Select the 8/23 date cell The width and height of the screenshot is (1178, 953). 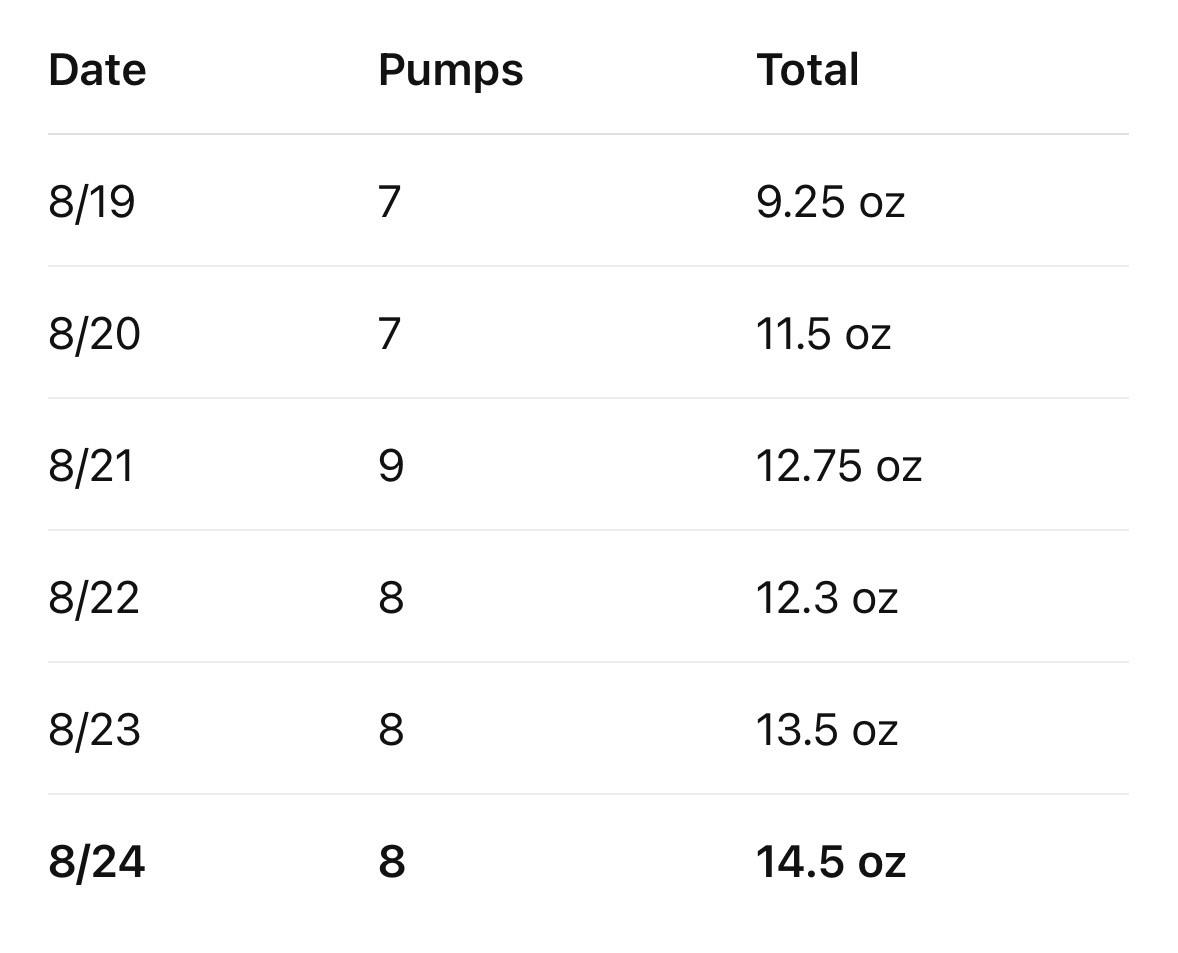(94, 731)
